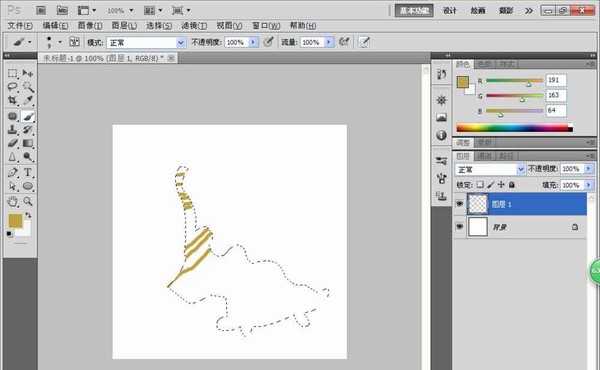Viewport: 600px width, 370px height.
Task: Toggle lock transparent pixels option
Action: point(480,185)
